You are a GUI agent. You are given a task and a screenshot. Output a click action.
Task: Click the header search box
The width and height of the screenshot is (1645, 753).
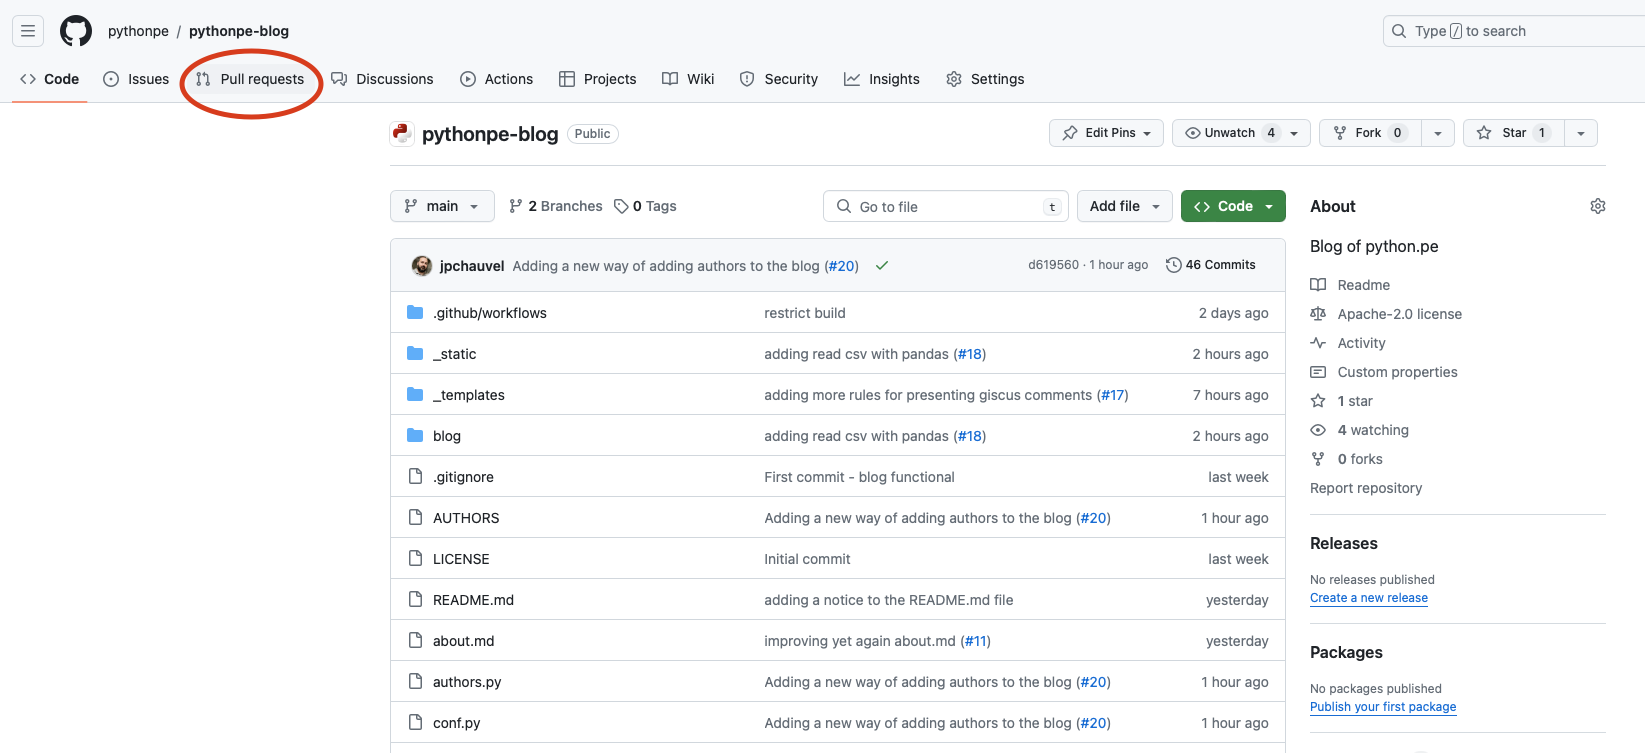coord(1514,31)
